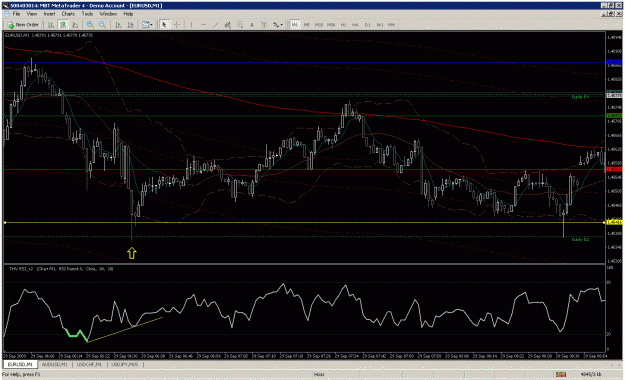Select the text label tool

click(264, 25)
